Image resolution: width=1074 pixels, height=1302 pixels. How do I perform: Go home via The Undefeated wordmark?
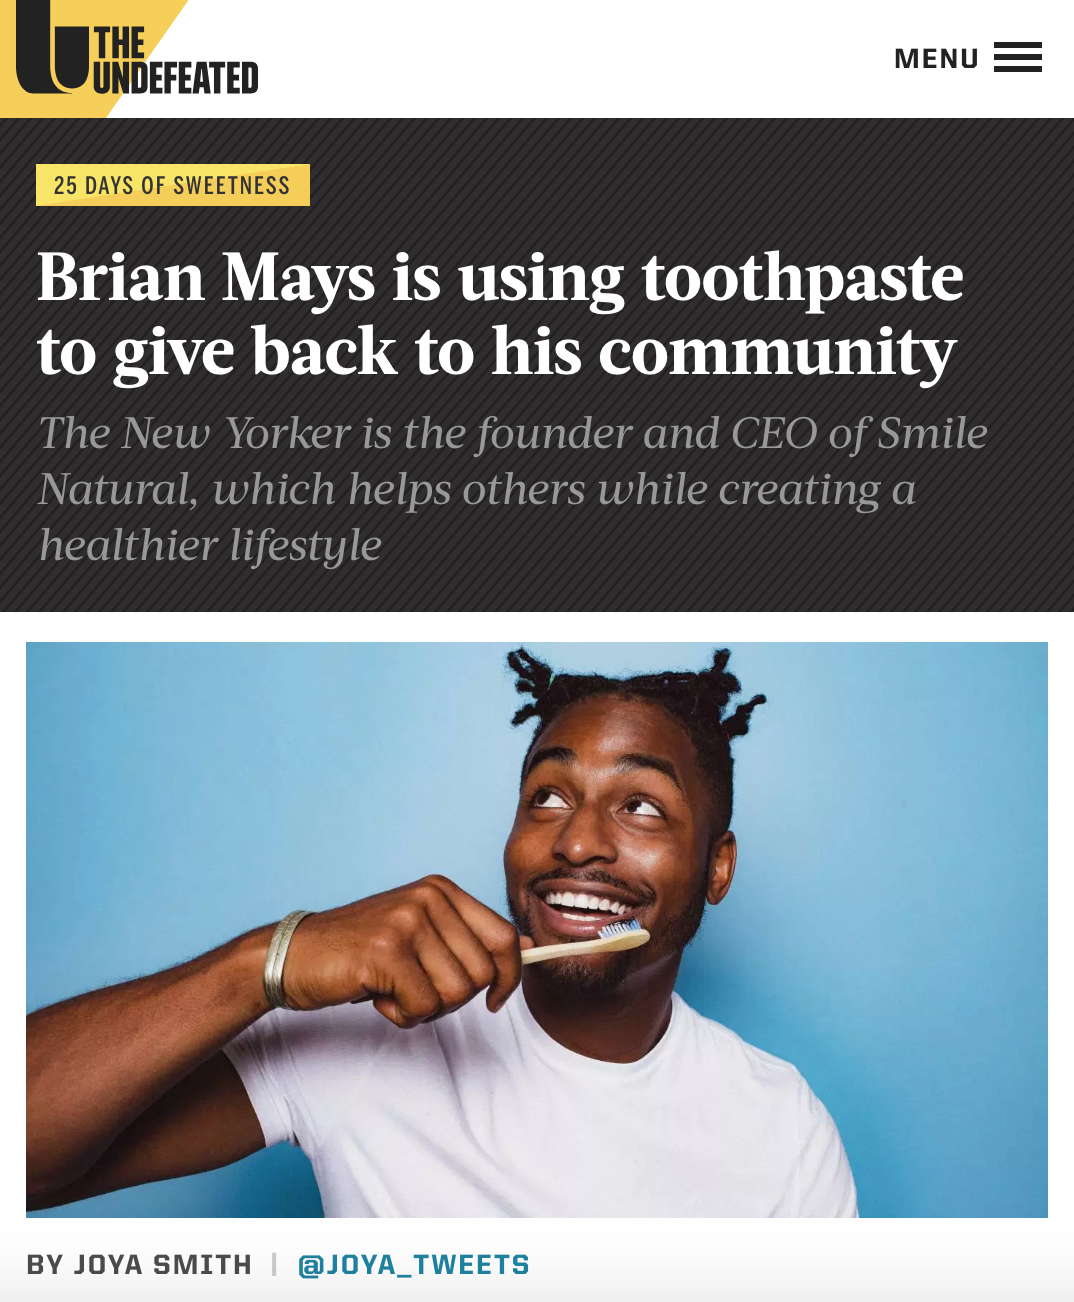point(175,61)
